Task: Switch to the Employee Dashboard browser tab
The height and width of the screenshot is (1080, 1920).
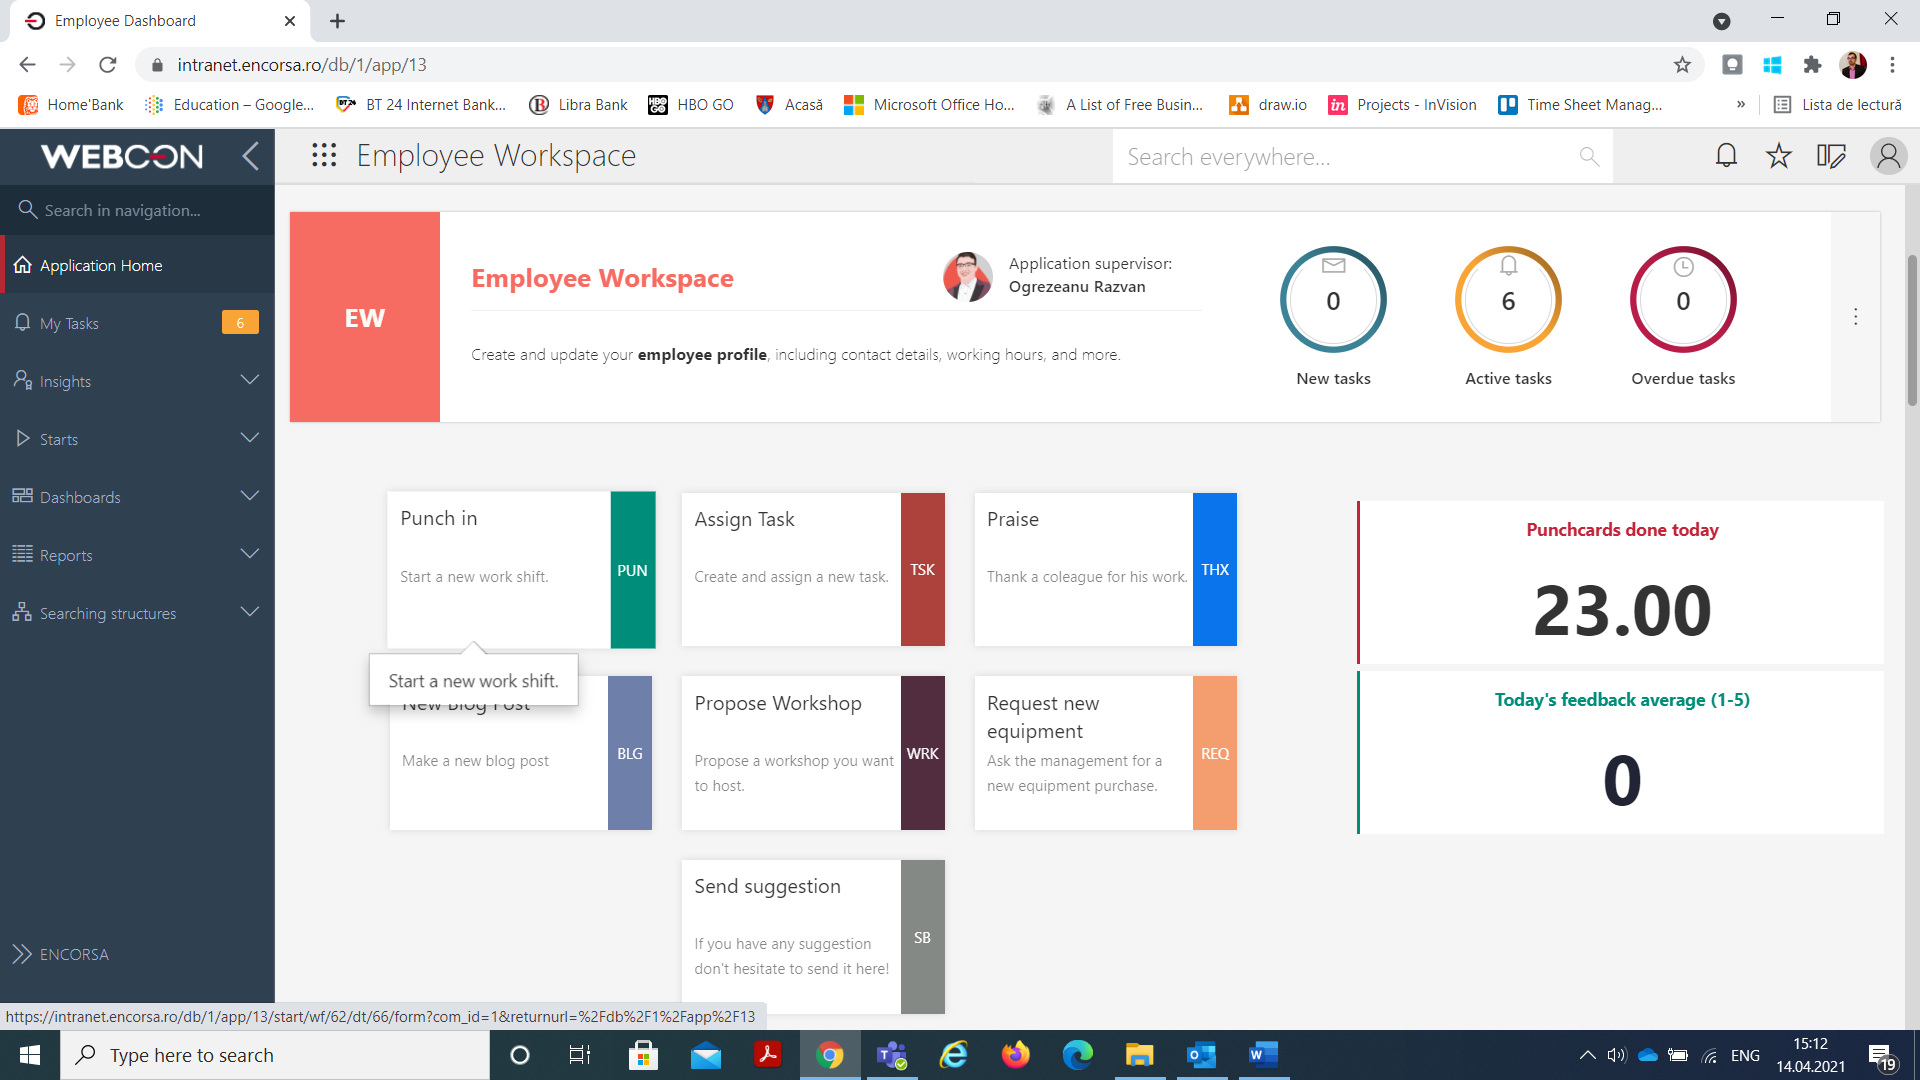Action: point(160,21)
